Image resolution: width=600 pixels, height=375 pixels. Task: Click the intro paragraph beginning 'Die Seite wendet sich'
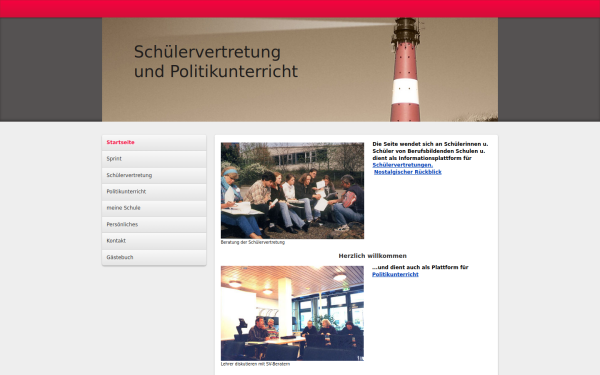pos(430,151)
